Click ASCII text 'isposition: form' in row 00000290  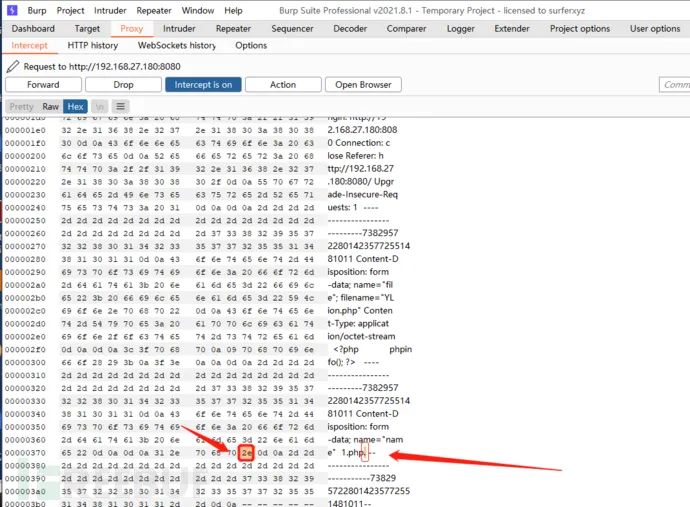pos(358,272)
